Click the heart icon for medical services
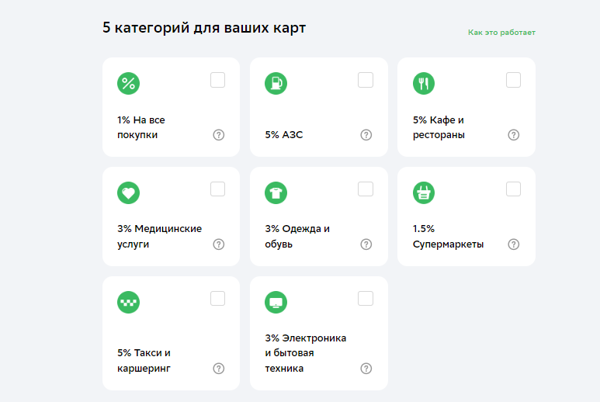600x402 pixels. coord(128,193)
